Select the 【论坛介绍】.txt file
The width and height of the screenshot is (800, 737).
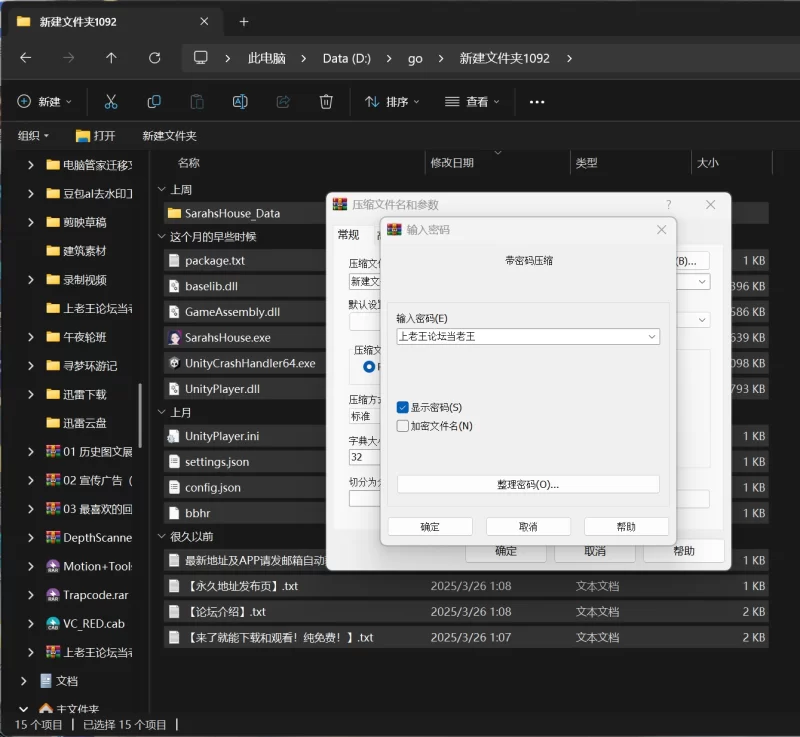[466, 612]
